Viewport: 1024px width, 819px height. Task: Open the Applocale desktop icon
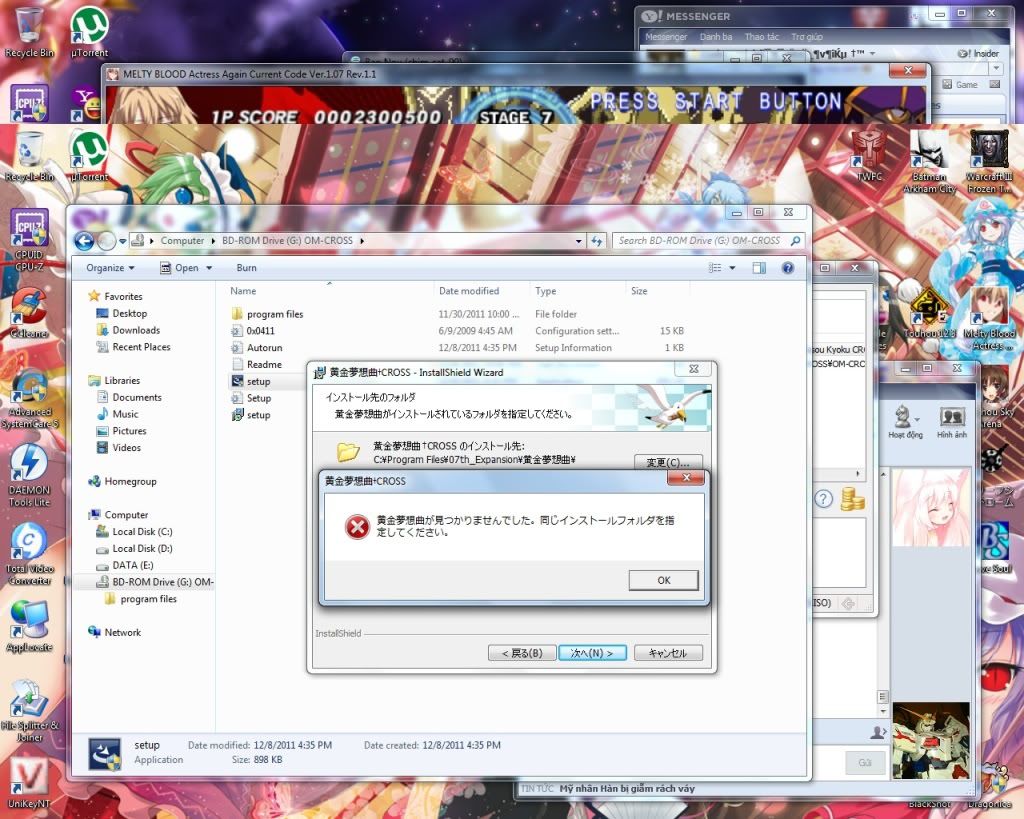pos(29,627)
